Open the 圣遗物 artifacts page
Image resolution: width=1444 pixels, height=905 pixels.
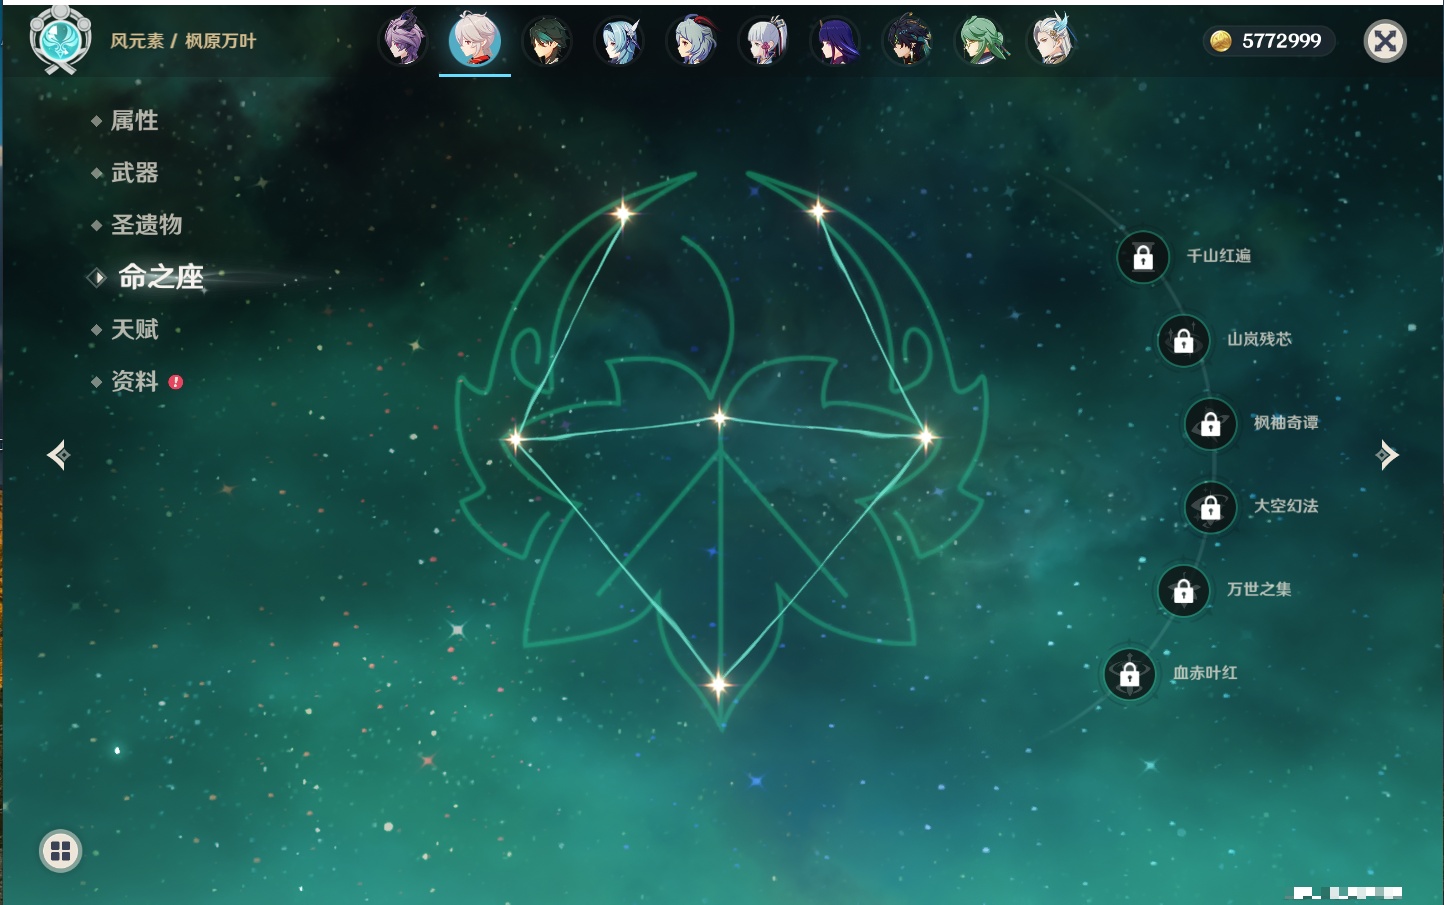click(x=146, y=225)
